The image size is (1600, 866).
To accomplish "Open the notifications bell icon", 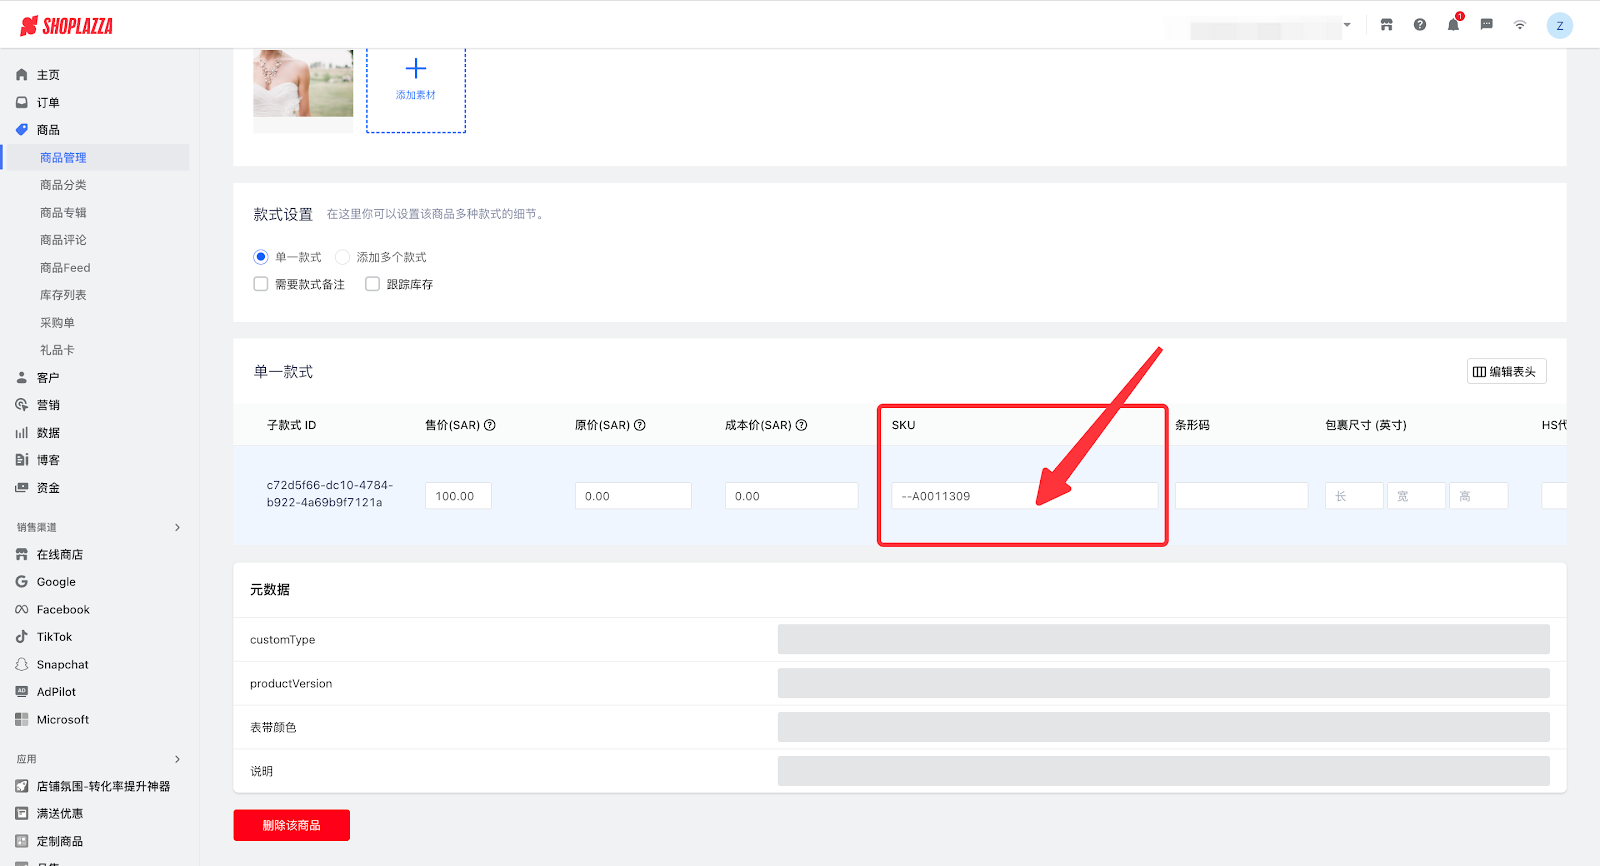I will (1453, 25).
